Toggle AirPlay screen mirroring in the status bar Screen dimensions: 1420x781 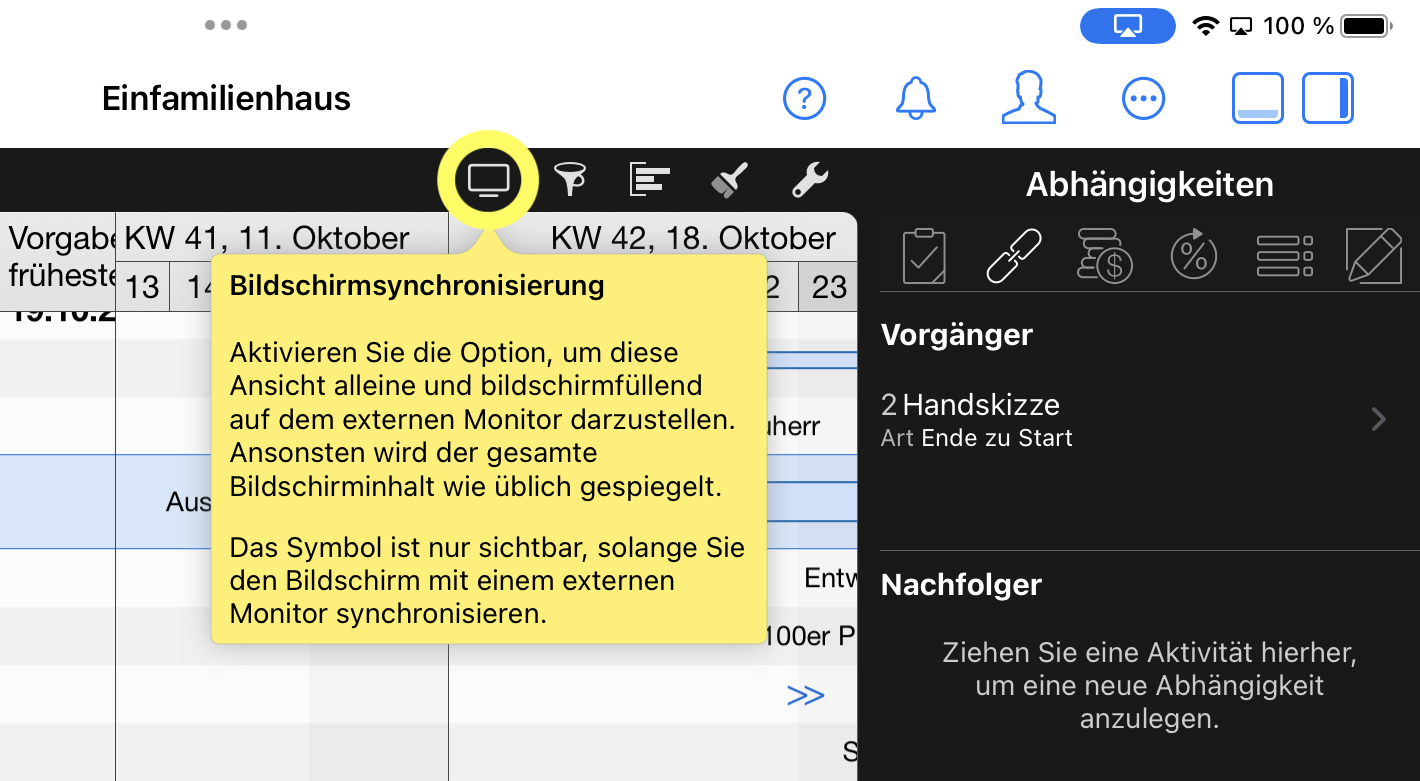[1127, 26]
